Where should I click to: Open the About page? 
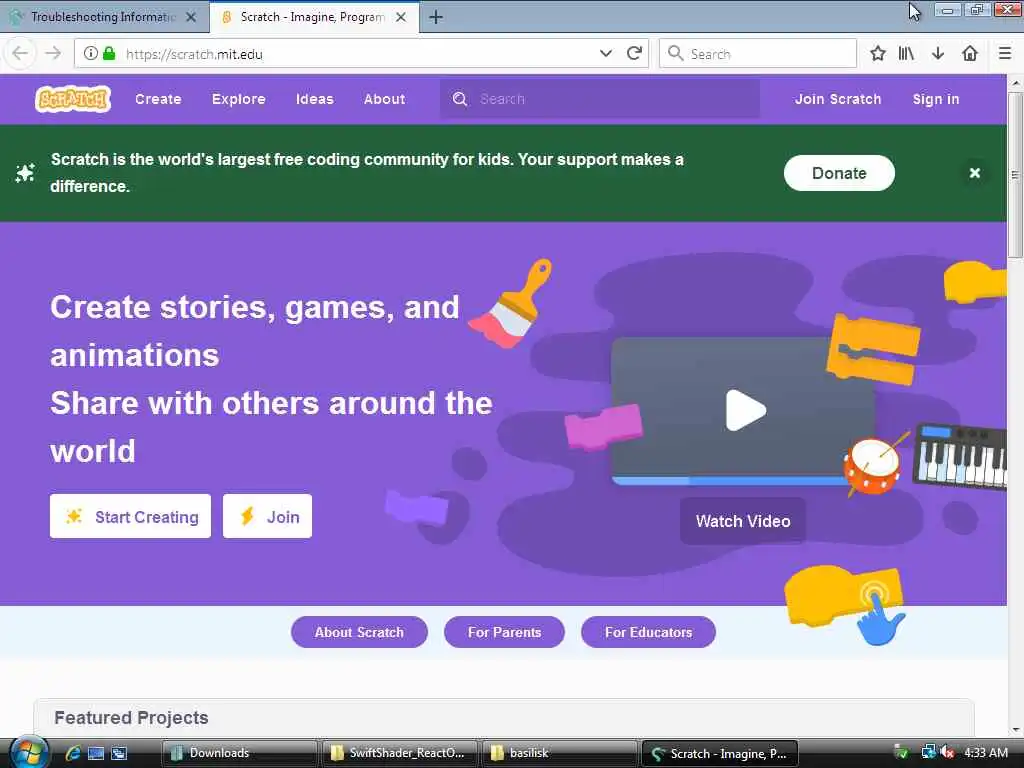385,99
